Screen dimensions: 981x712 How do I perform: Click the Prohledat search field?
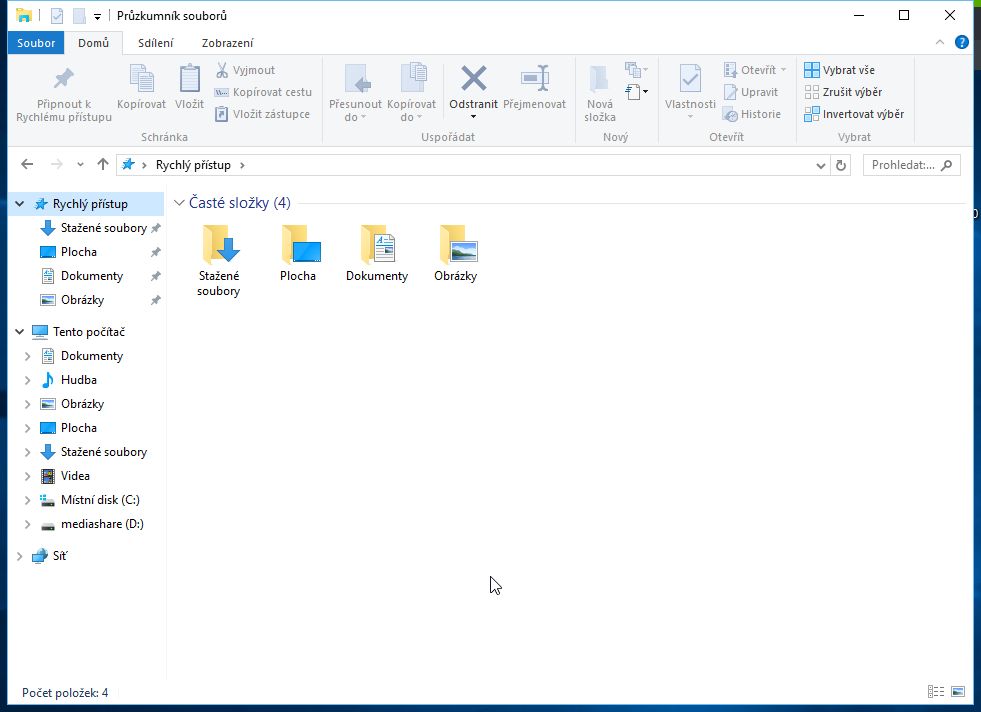tap(912, 165)
